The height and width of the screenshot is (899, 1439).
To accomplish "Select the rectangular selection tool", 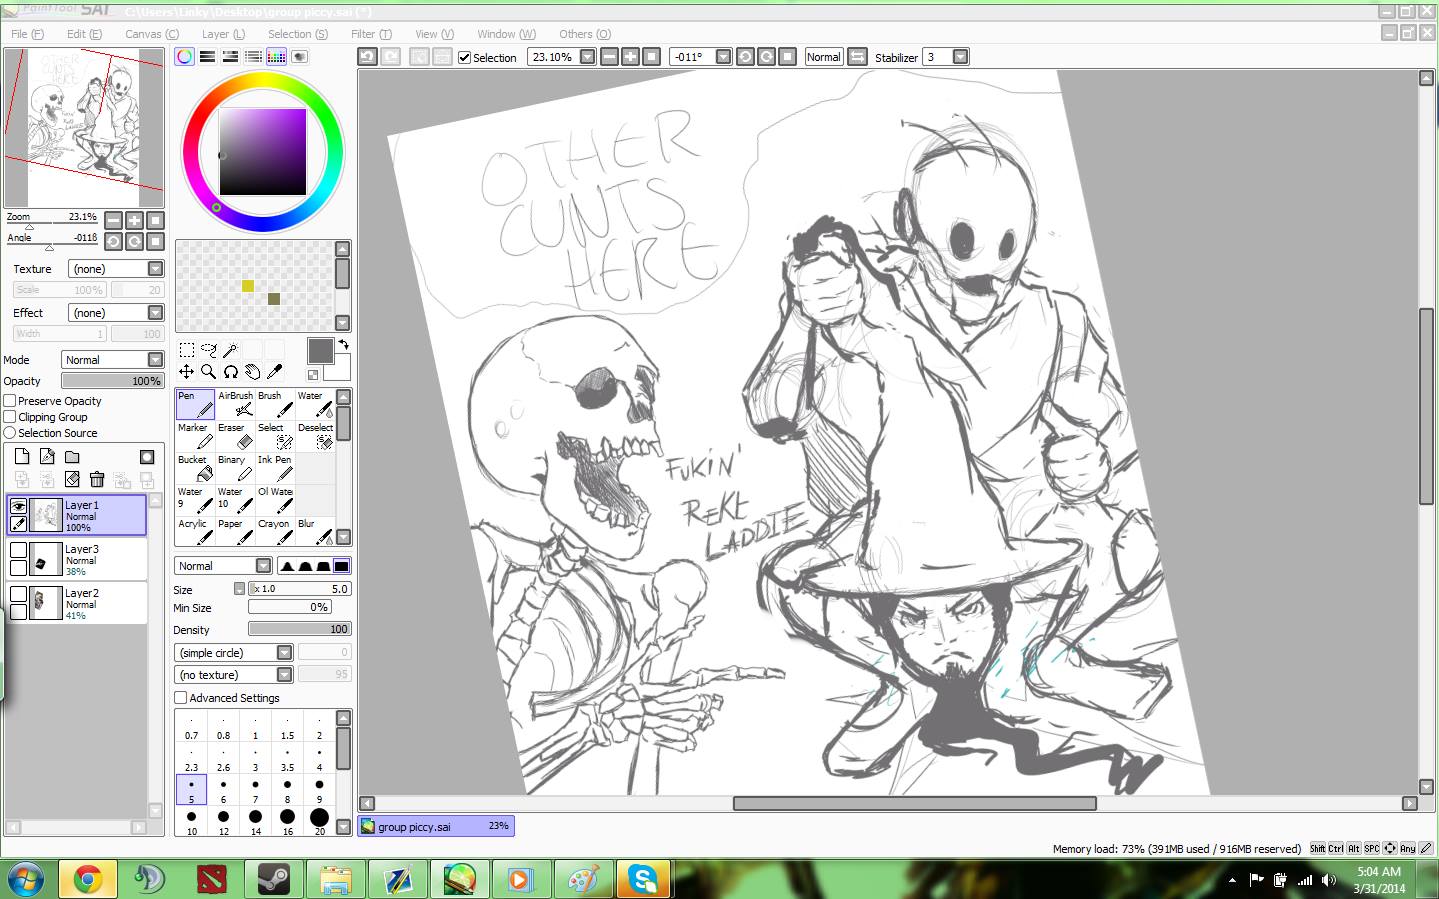I will coord(187,350).
